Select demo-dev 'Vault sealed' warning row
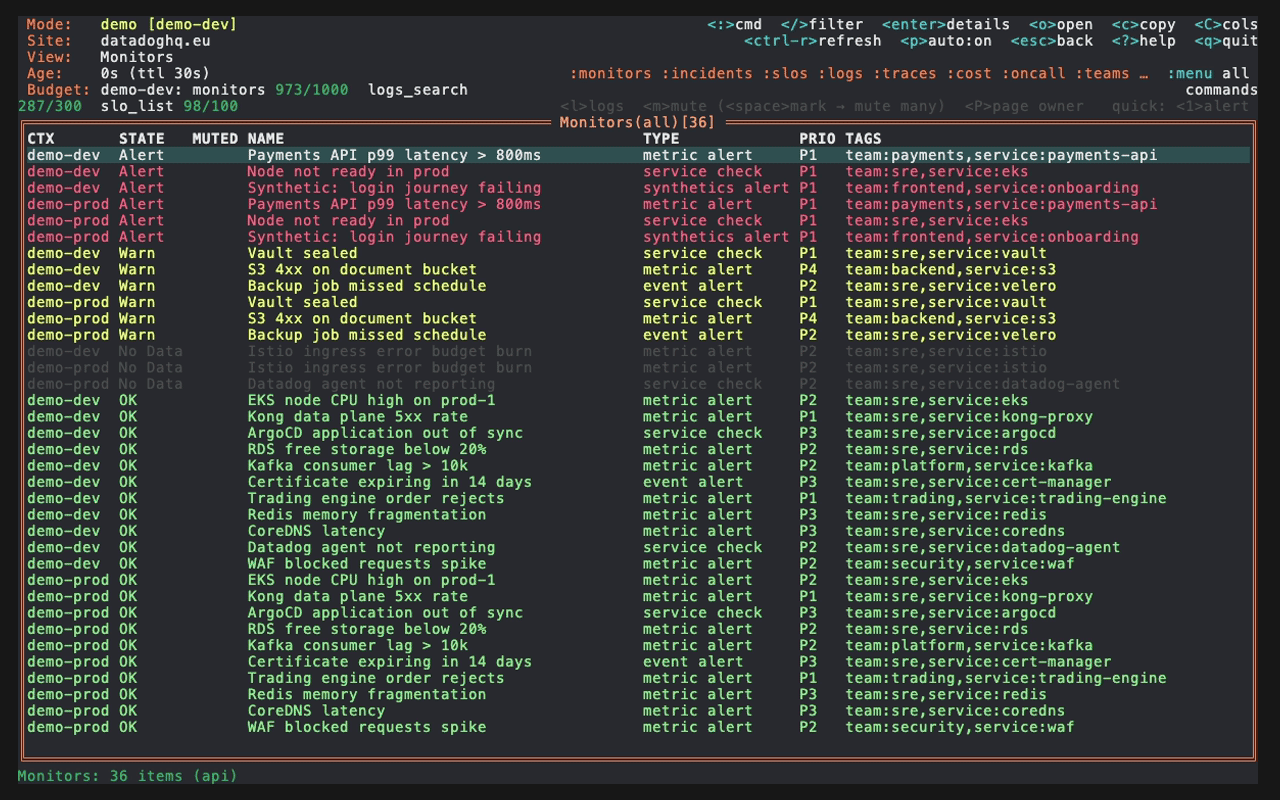The width and height of the screenshot is (1280, 800). 638,253
